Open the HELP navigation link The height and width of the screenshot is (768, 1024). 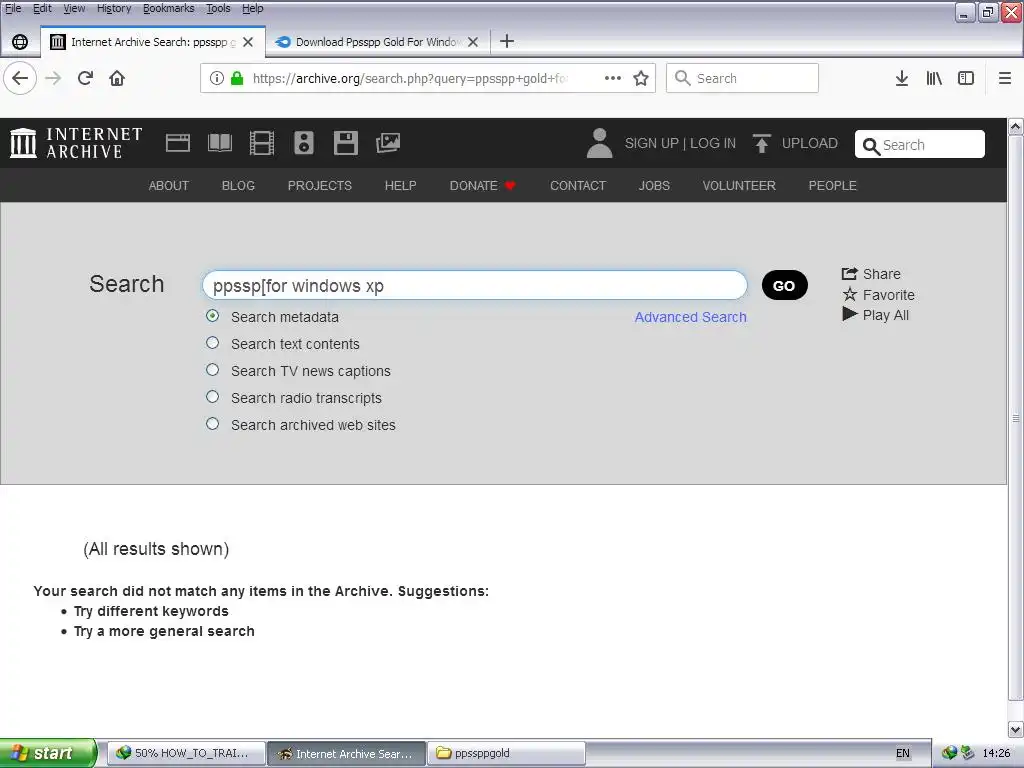click(400, 186)
